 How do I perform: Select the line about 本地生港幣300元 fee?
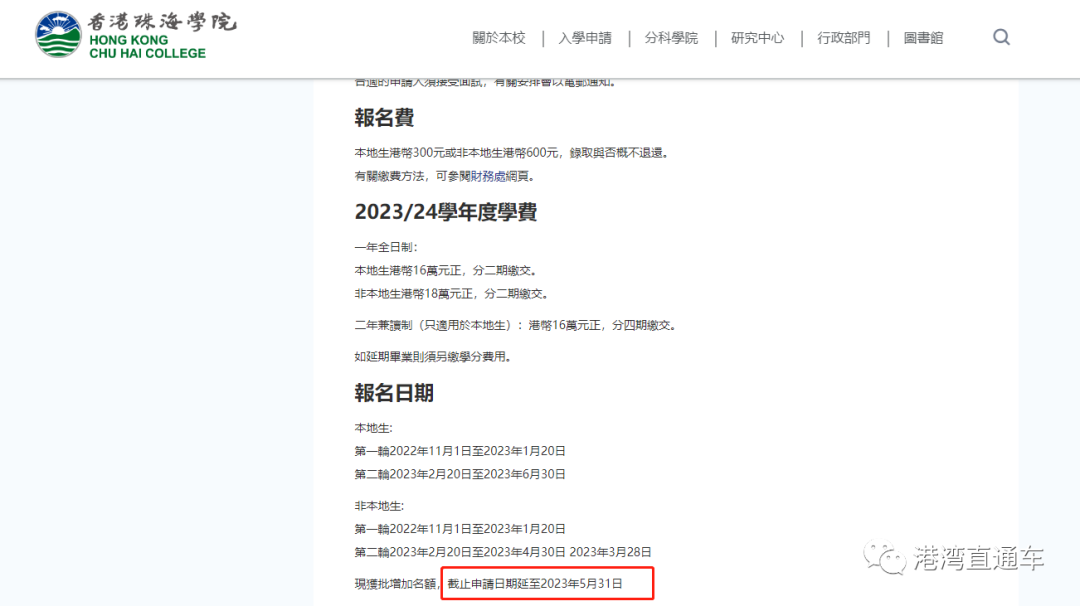(x=512, y=153)
